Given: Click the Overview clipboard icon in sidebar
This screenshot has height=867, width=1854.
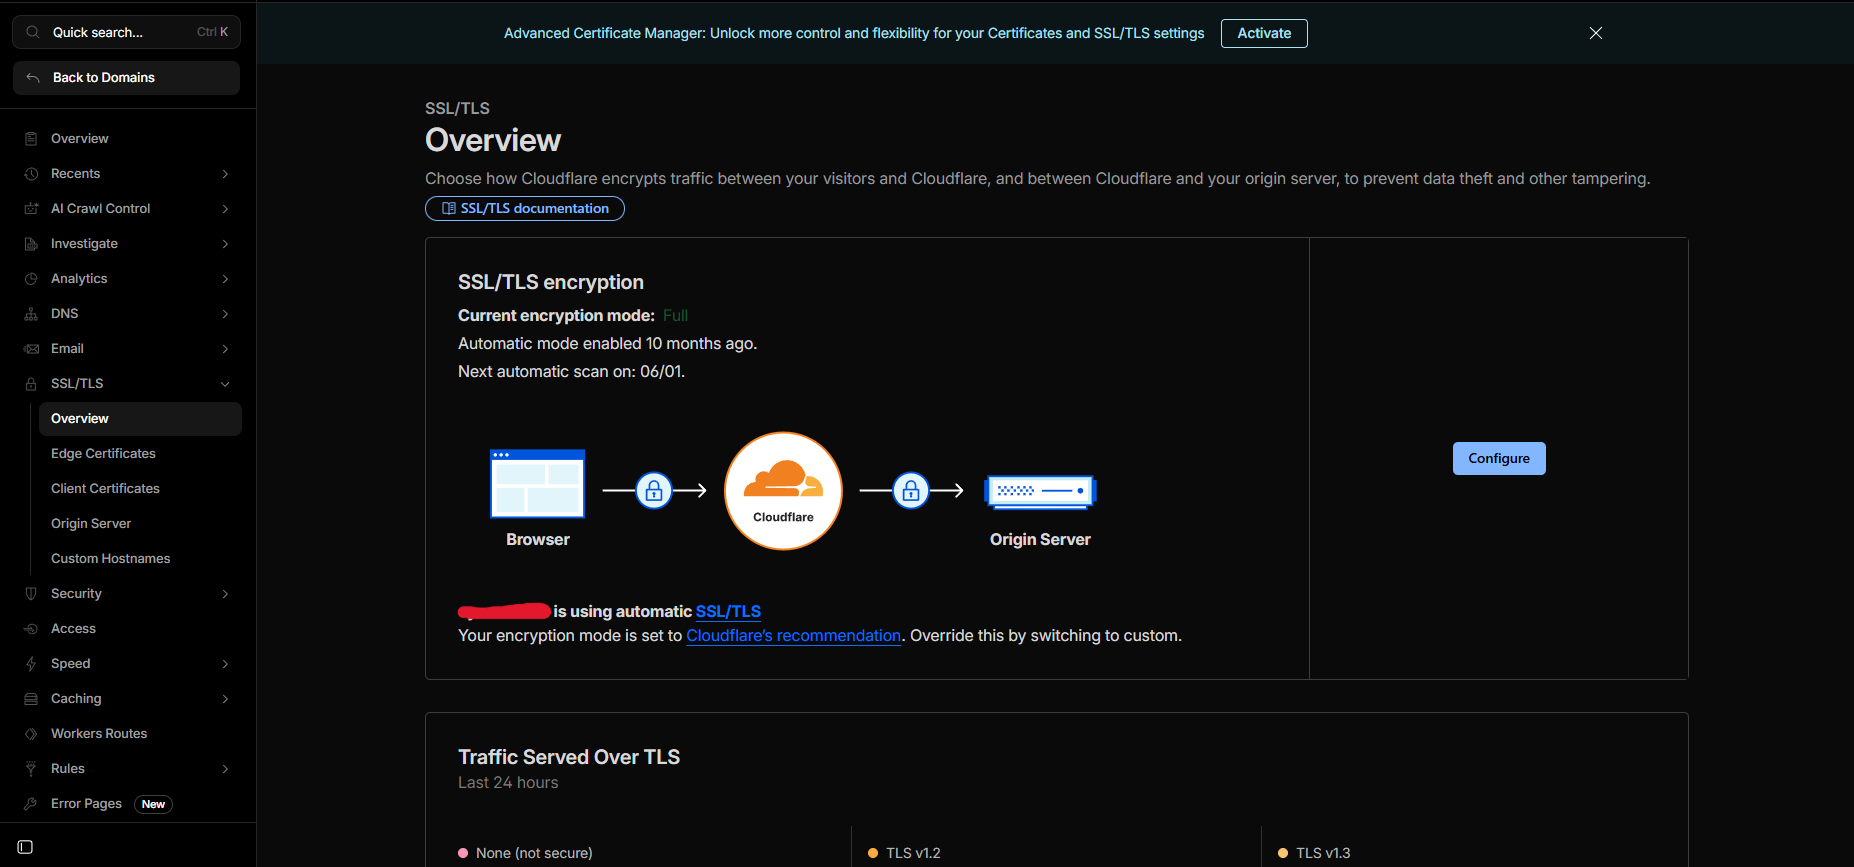Looking at the screenshot, I should coord(31,139).
